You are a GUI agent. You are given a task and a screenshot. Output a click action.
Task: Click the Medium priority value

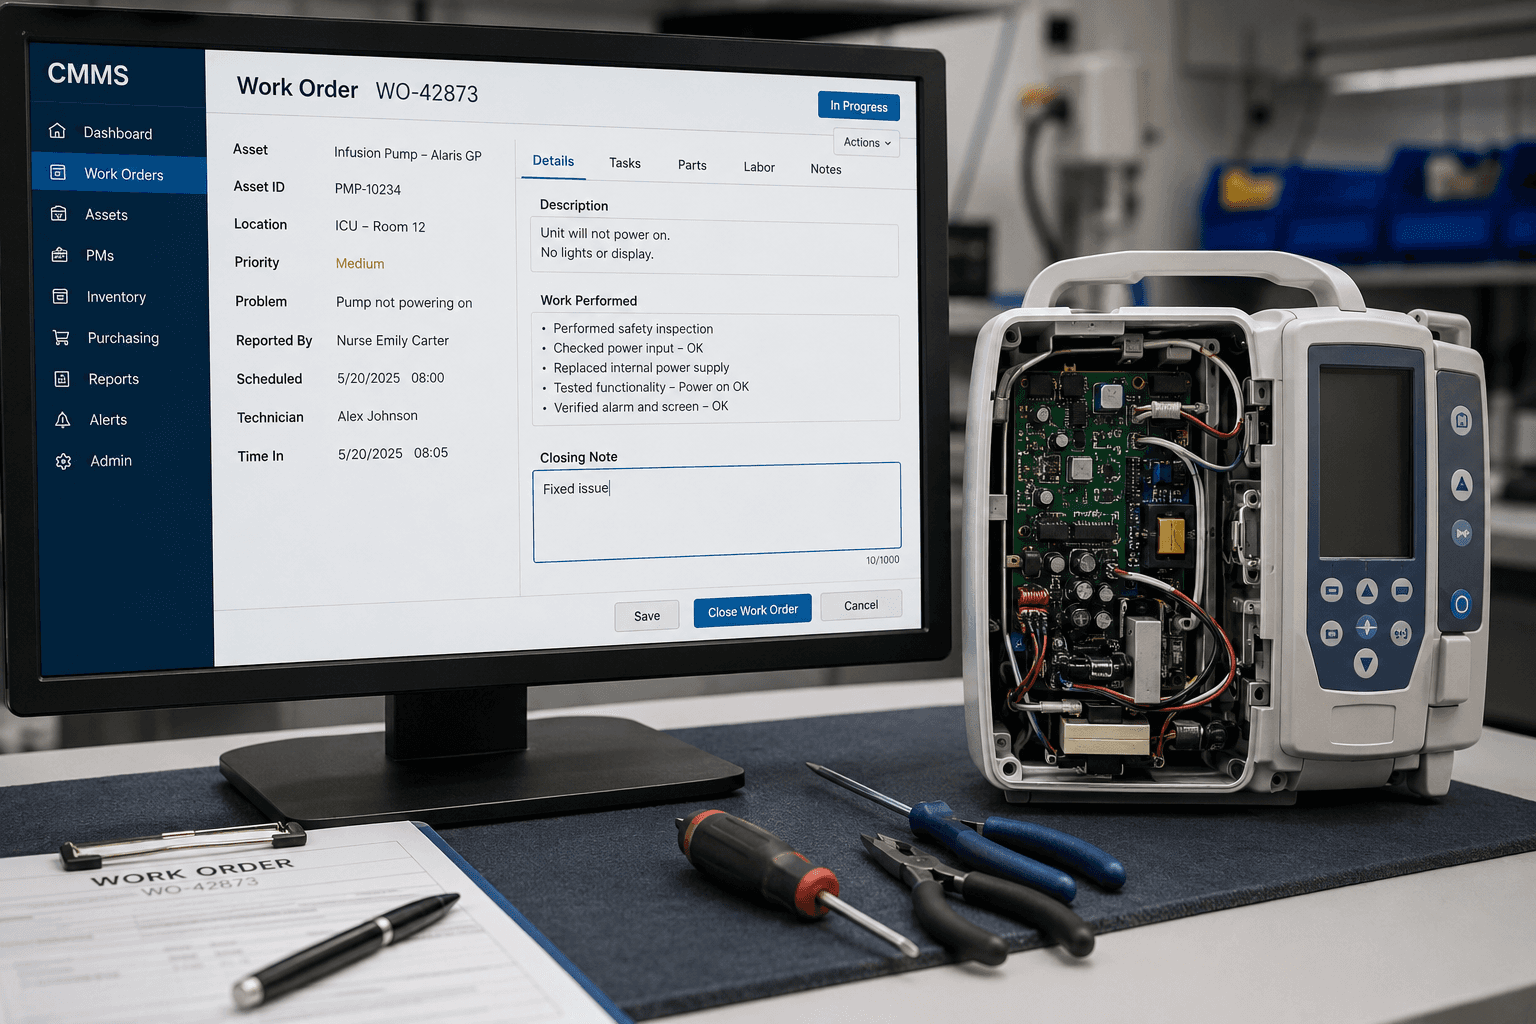click(x=360, y=264)
